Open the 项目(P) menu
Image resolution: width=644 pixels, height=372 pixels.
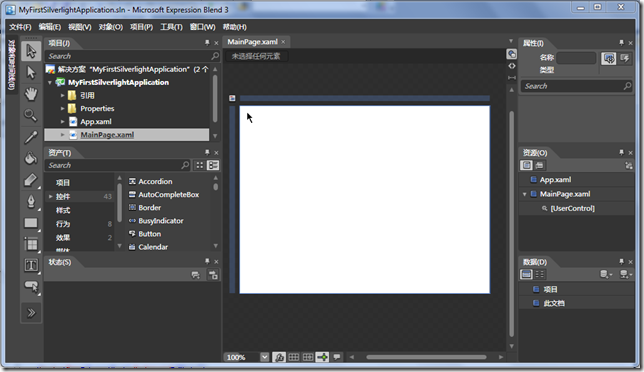pos(141,27)
